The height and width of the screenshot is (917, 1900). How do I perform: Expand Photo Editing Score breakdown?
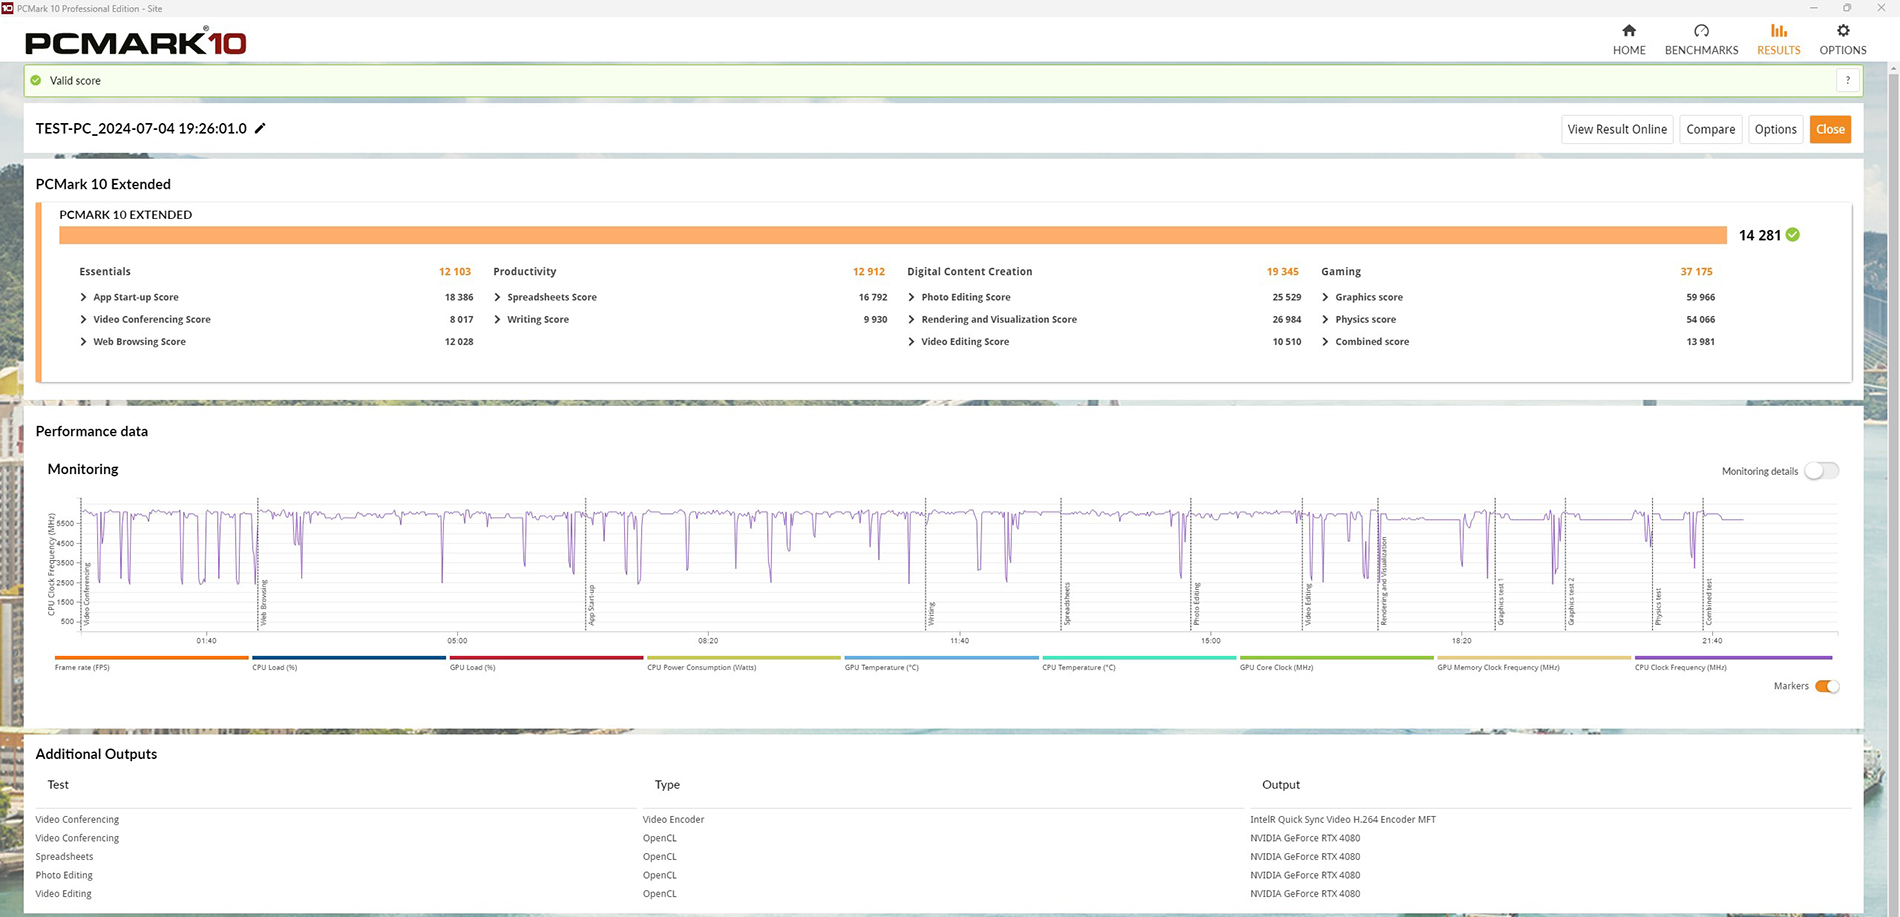pos(911,297)
